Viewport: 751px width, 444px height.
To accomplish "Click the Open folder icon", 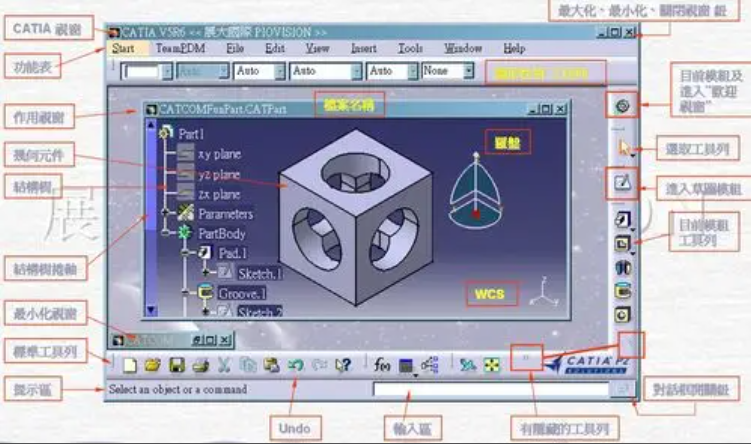I will [x=153, y=365].
